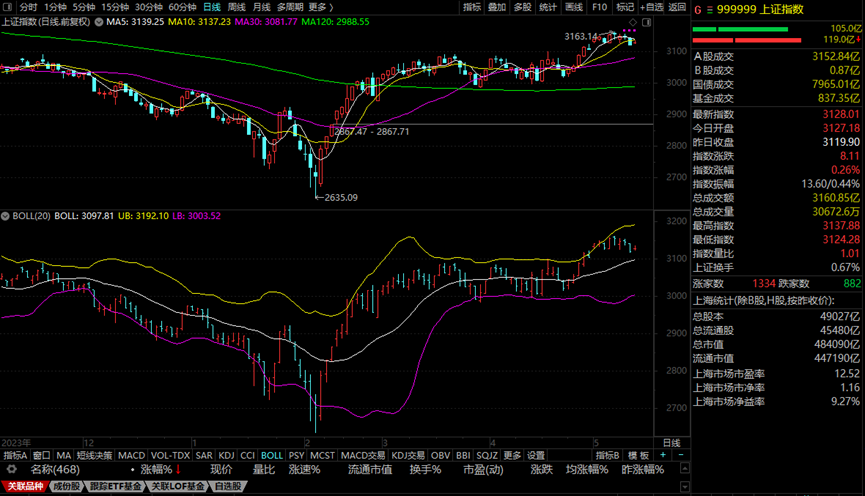Click the green list icon beside 999999
The width and height of the screenshot is (865, 496).
[709, 10]
